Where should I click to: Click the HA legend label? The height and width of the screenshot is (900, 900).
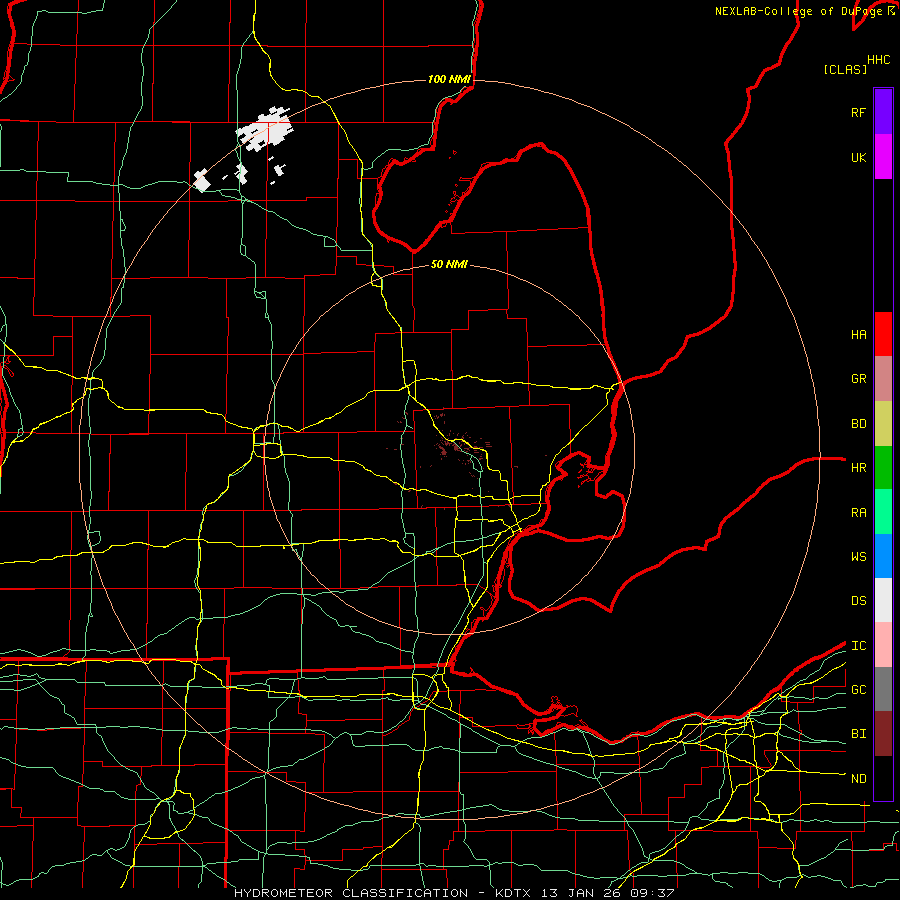858,334
